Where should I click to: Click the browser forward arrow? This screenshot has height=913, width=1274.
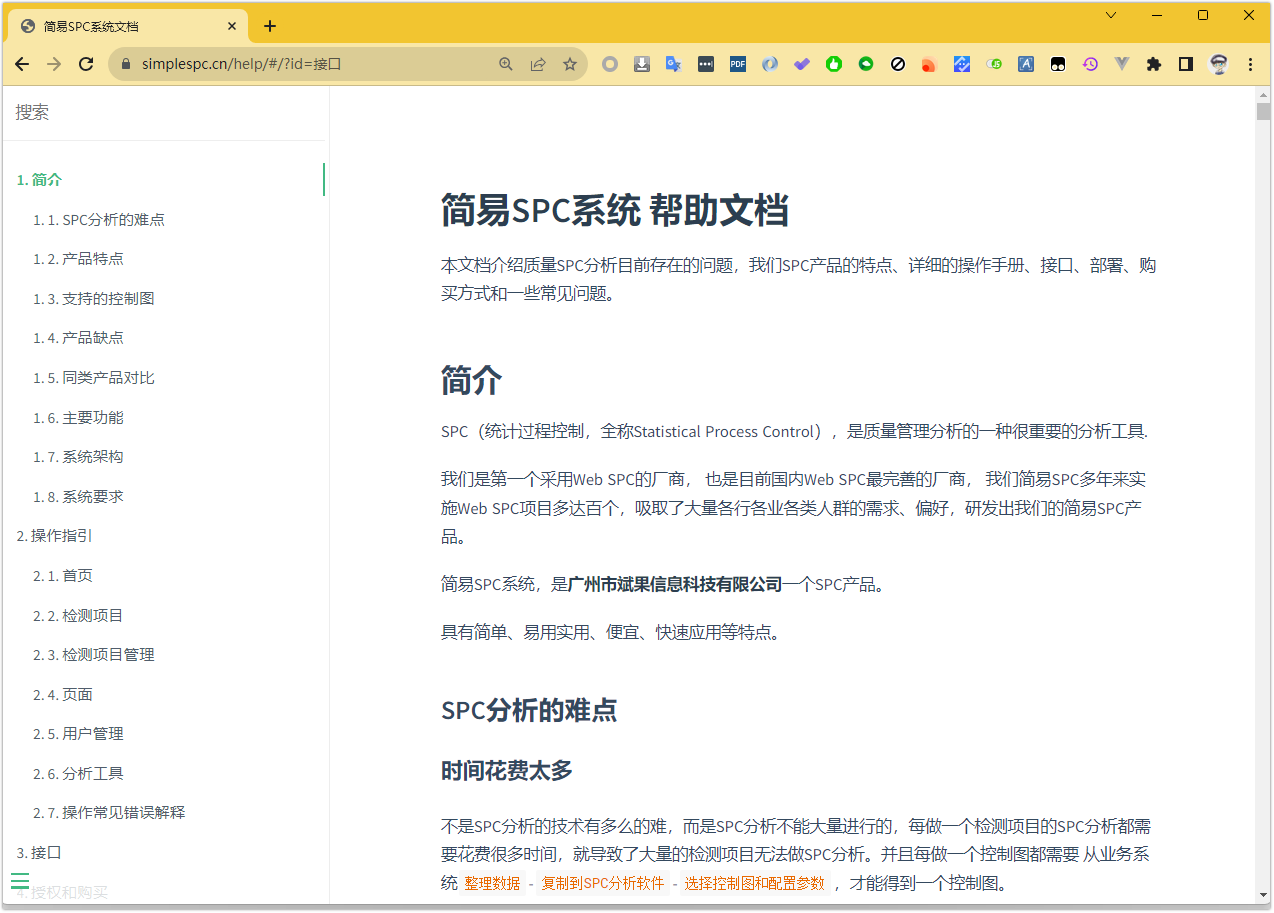click(54, 64)
